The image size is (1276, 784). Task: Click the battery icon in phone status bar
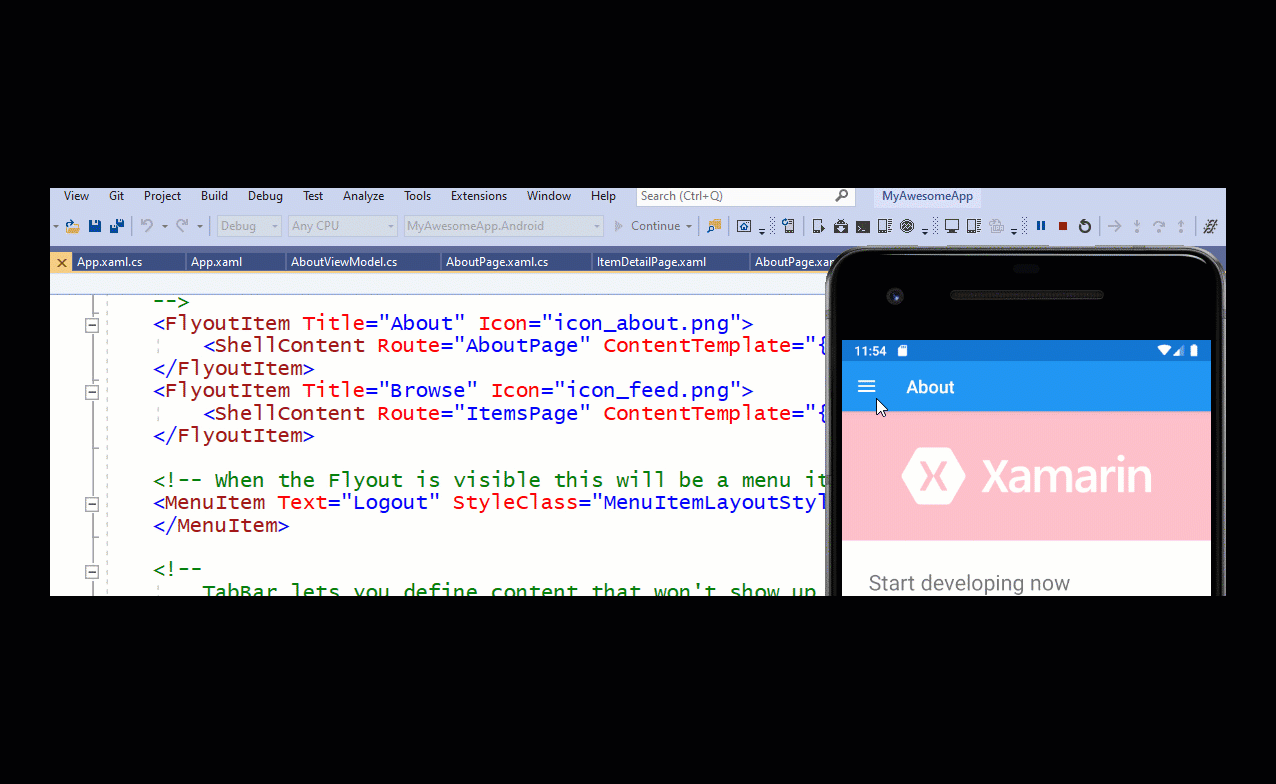coord(1194,350)
